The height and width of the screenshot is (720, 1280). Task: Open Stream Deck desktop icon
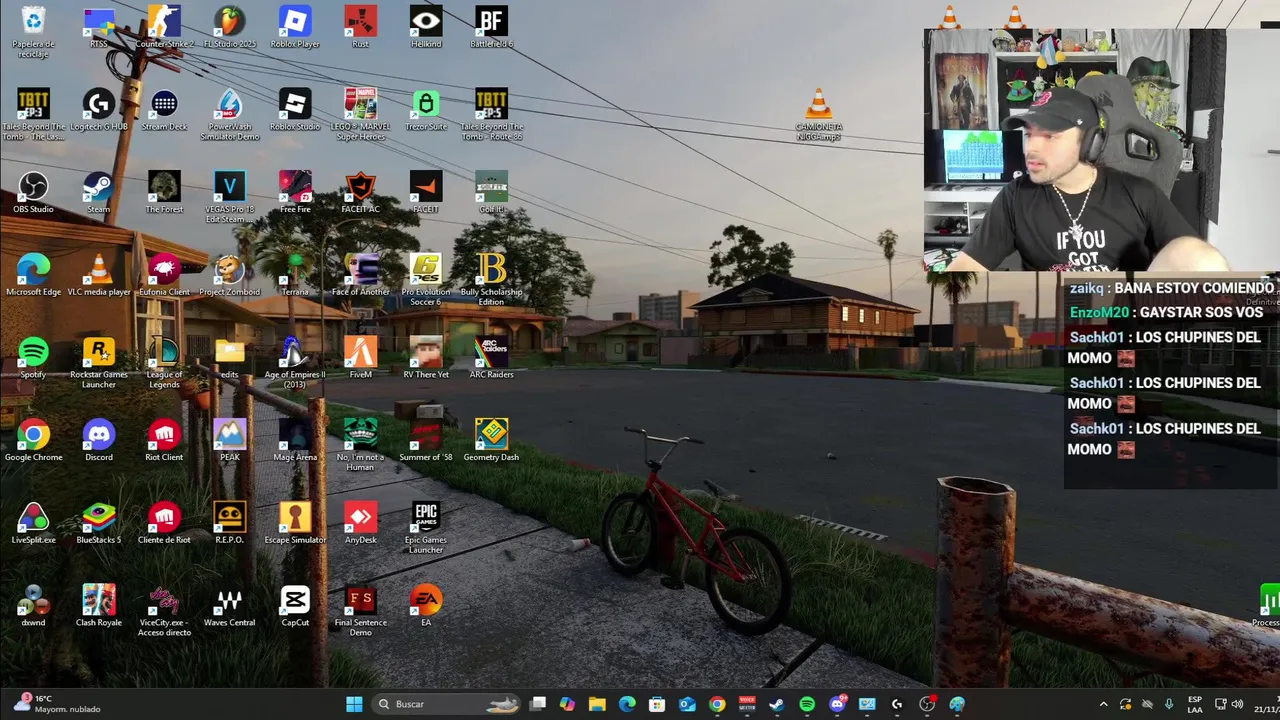coord(164,111)
